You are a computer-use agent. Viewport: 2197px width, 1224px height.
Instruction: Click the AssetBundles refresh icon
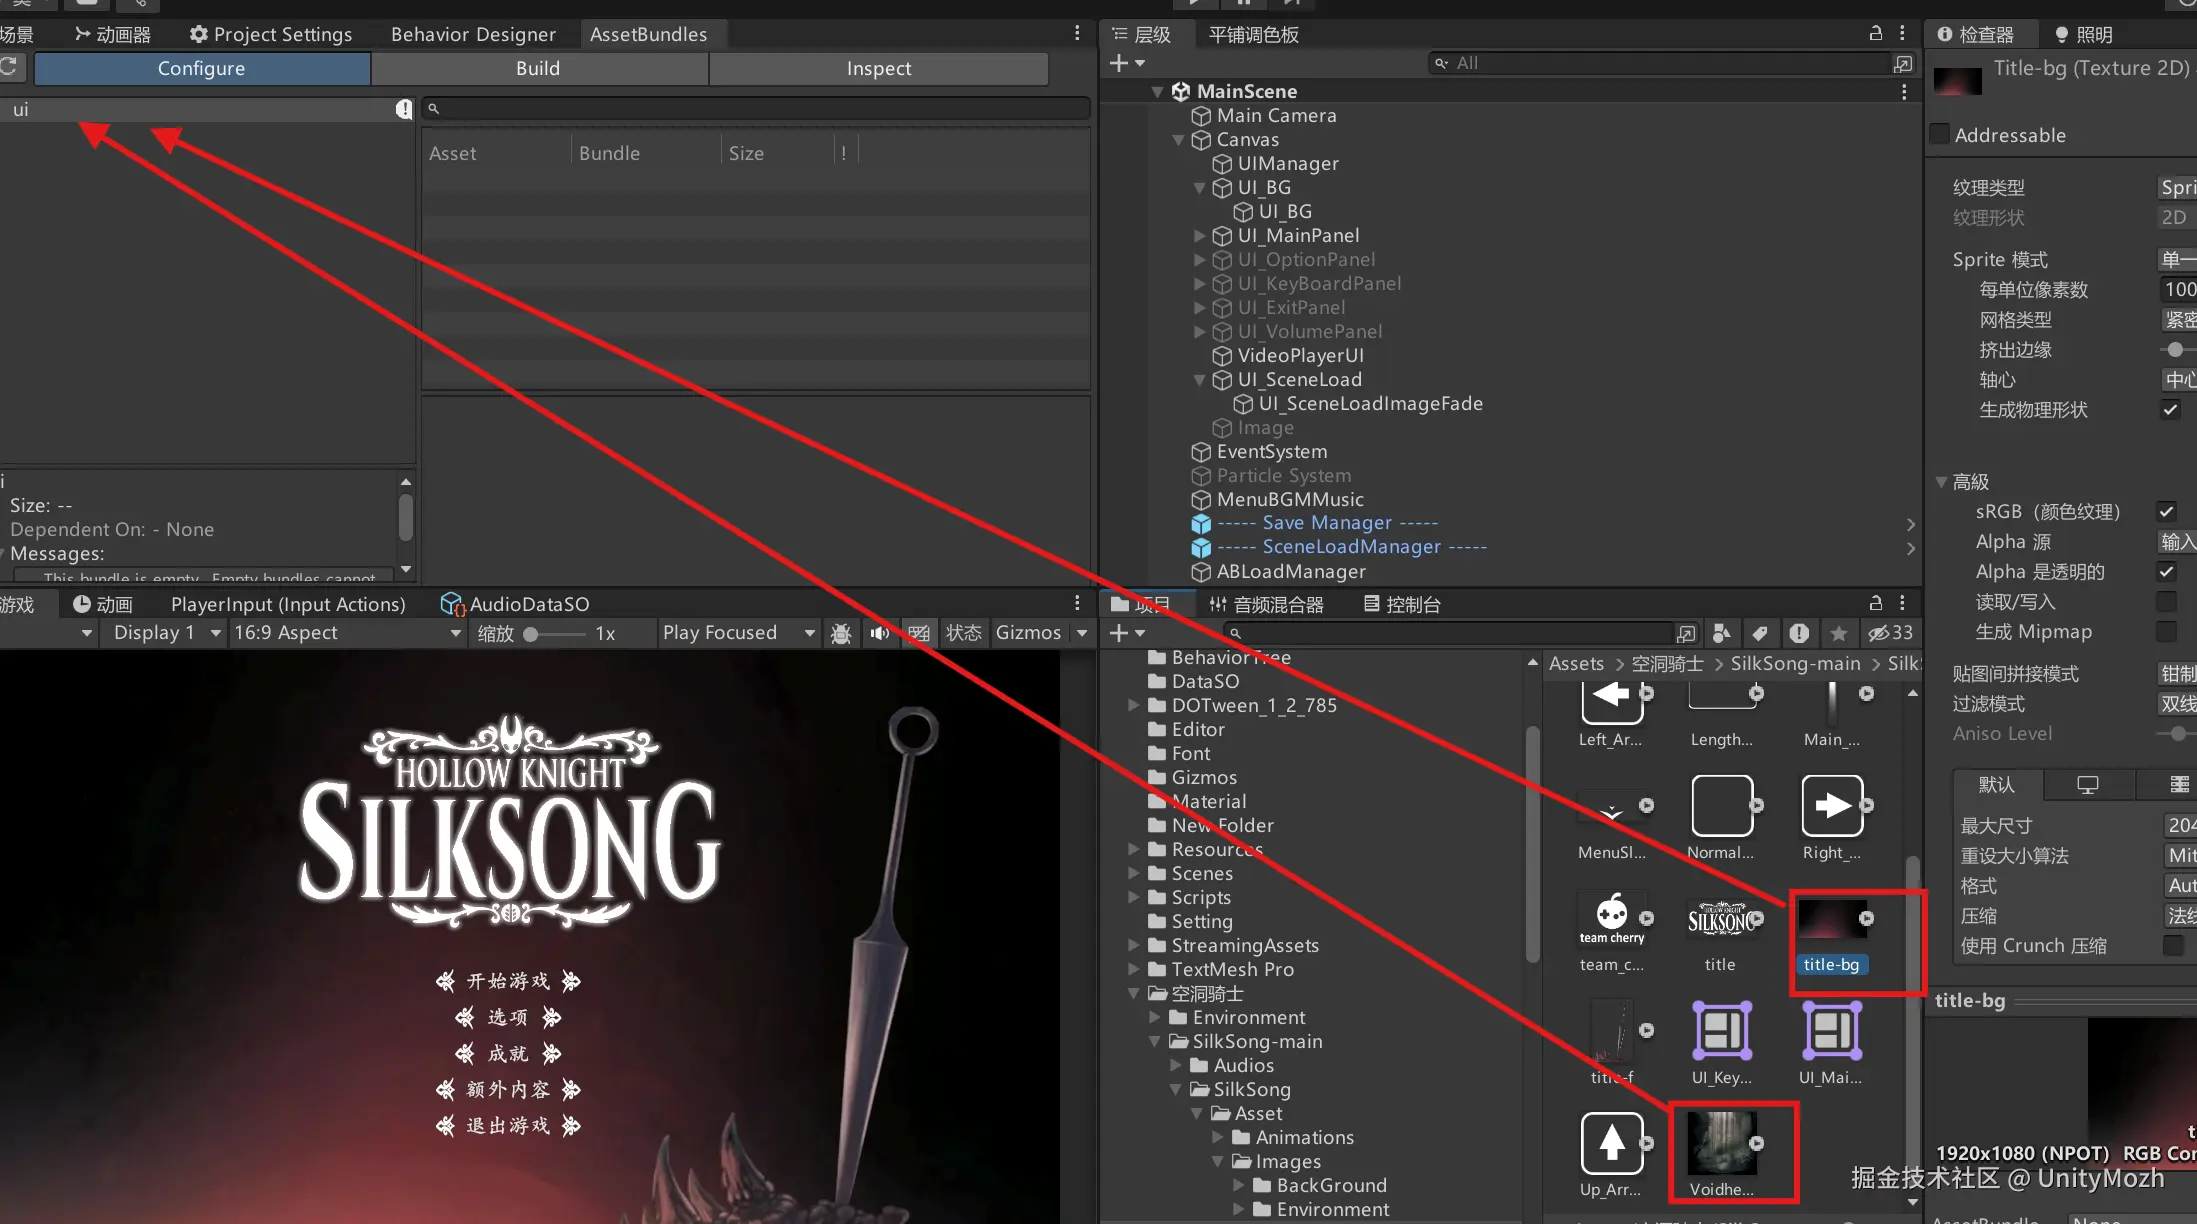point(9,67)
